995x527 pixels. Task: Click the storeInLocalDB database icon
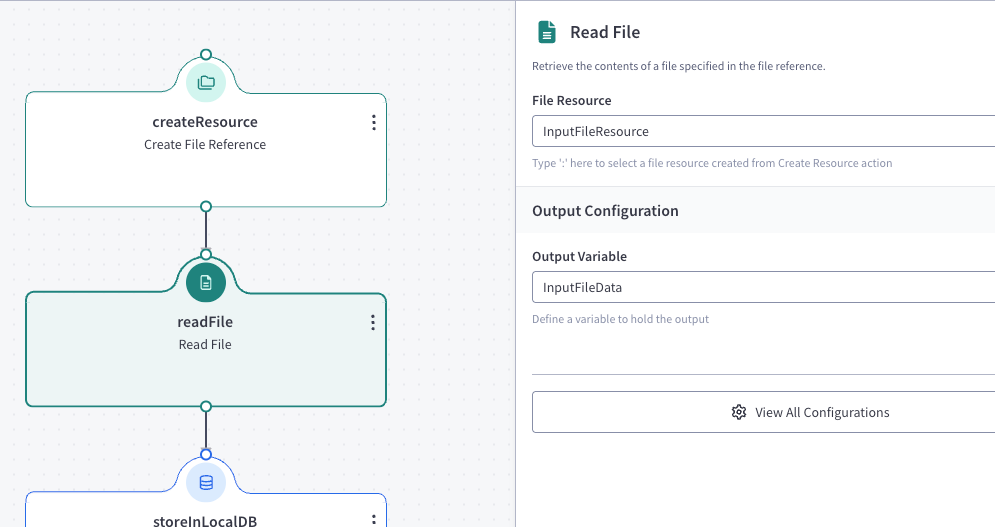coord(206,483)
